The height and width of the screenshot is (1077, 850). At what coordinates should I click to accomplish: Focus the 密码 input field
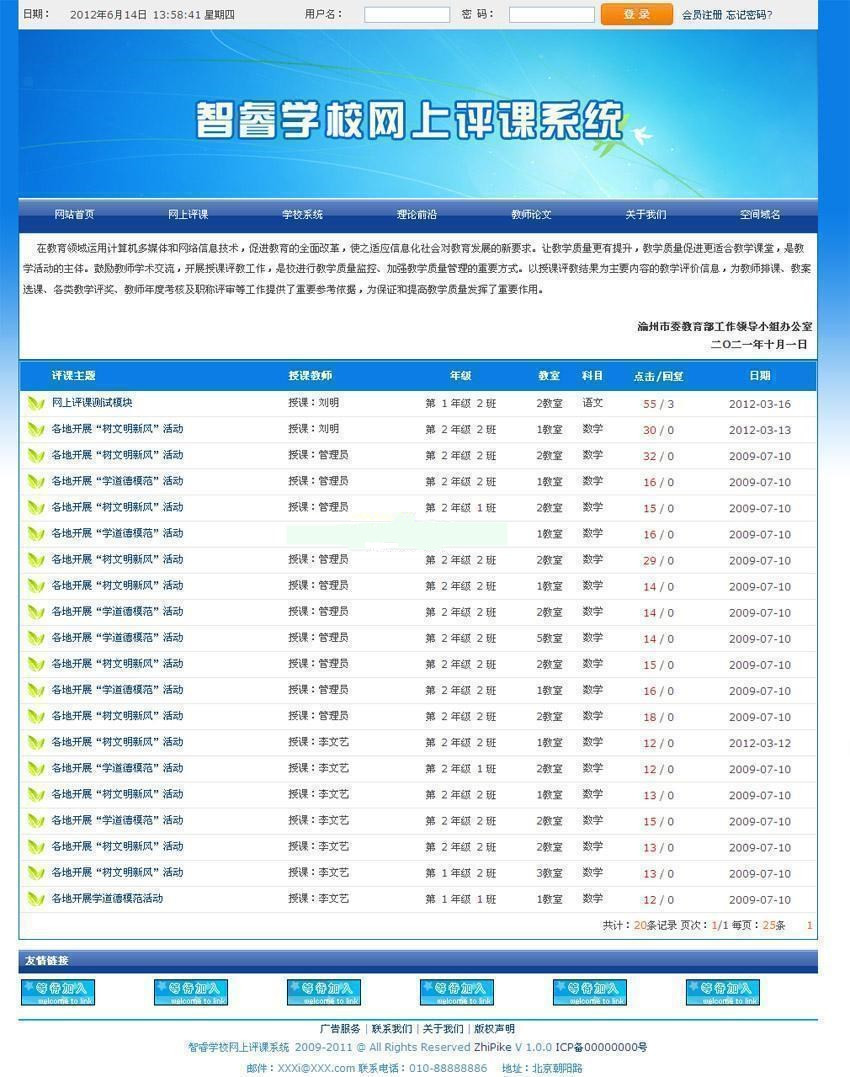coord(551,15)
